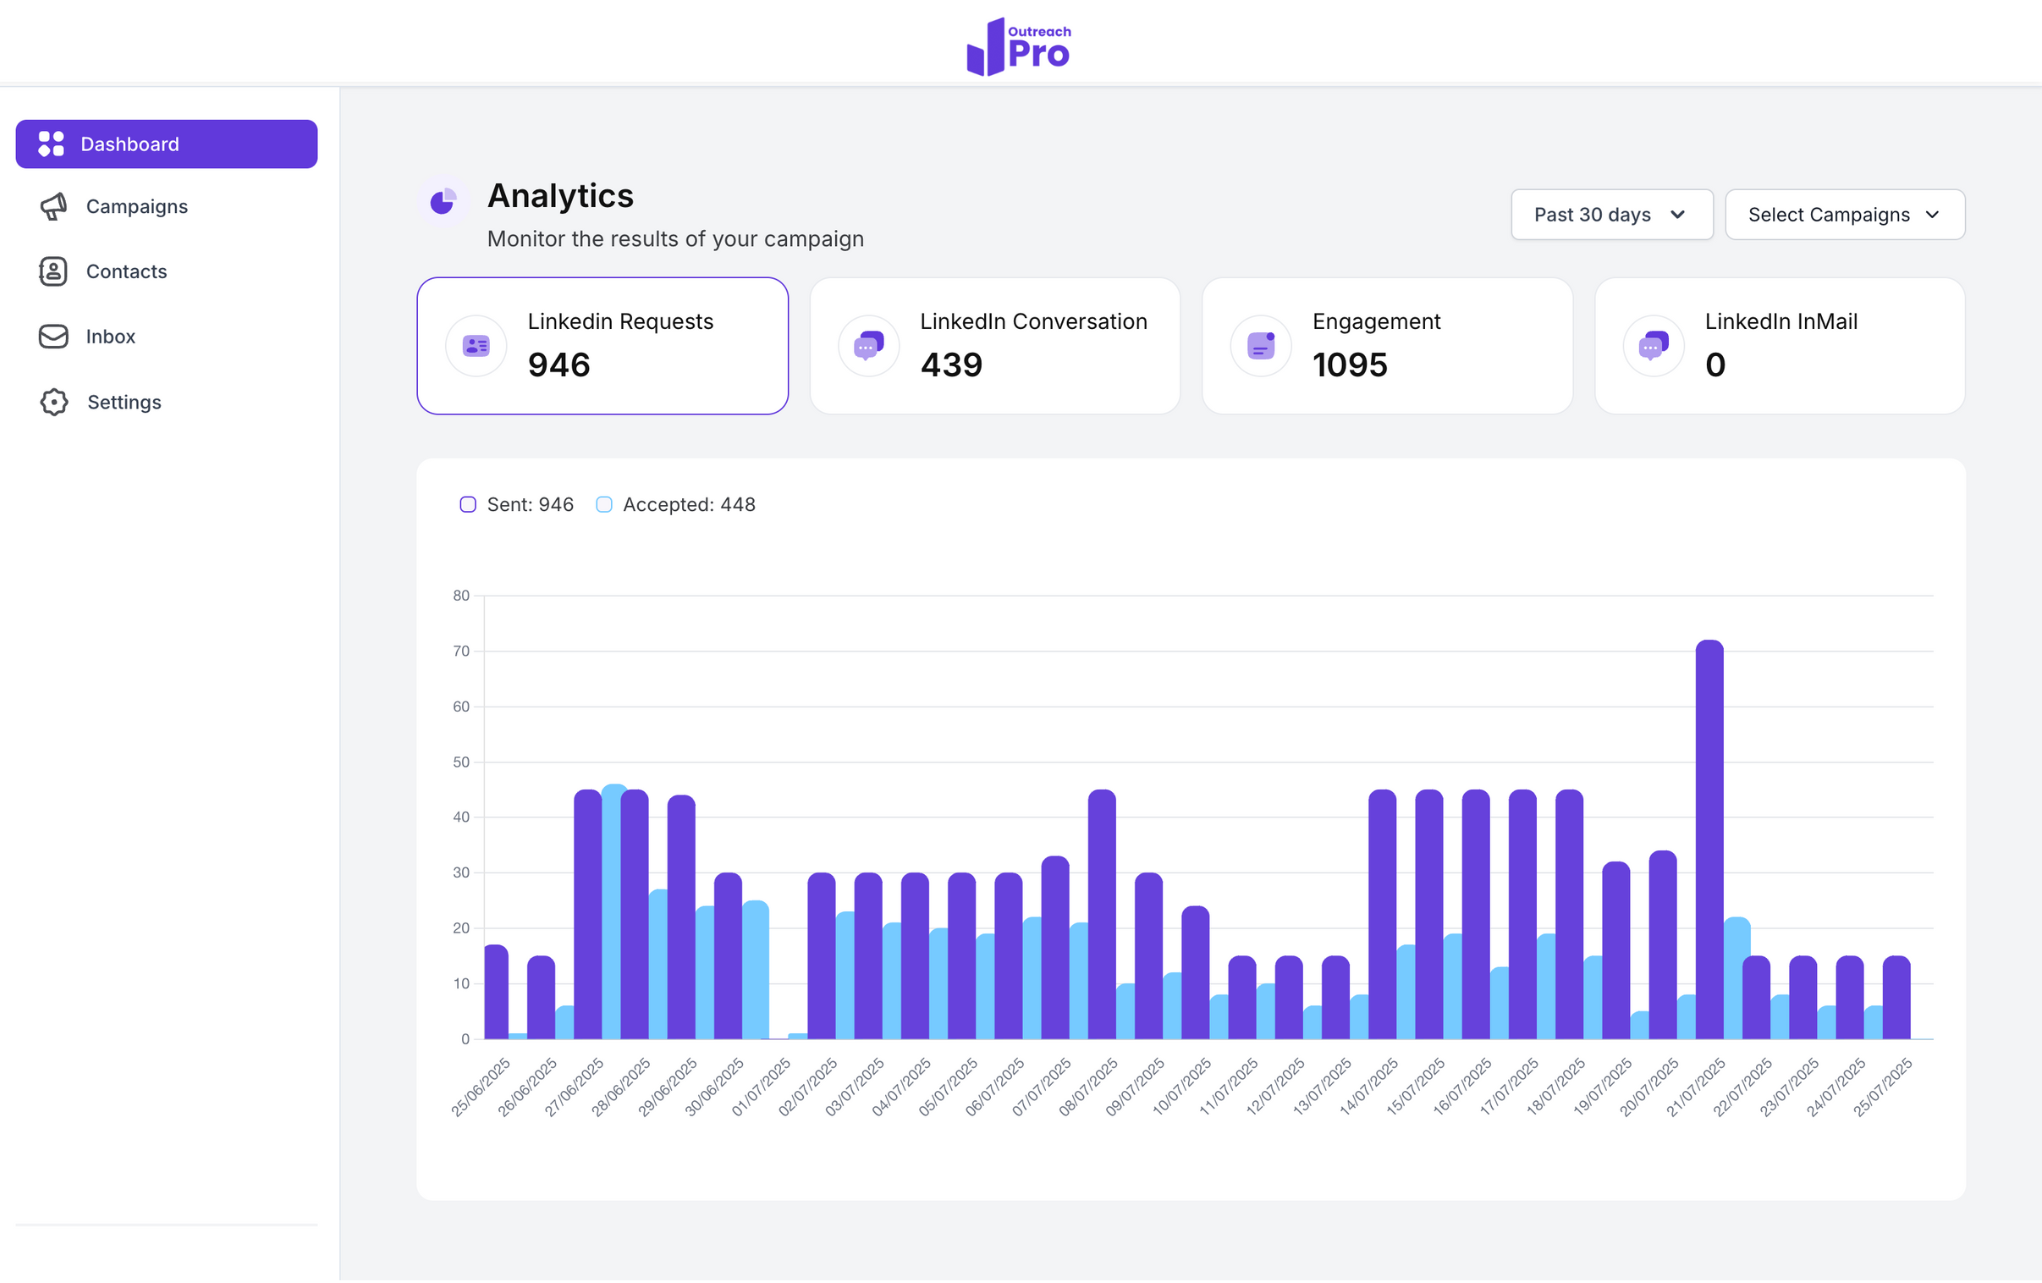Open the Select Campaigns dropdown
The image size is (2042, 1283).
click(x=1843, y=214)
